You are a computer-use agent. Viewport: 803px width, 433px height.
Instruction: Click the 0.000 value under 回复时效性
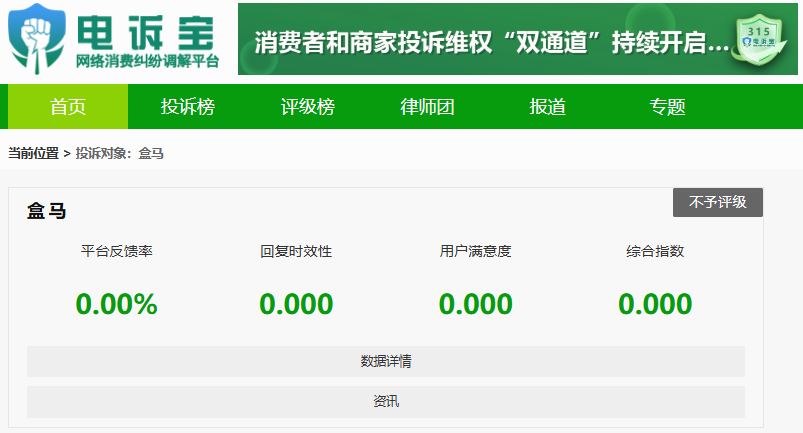pos(296,304)
